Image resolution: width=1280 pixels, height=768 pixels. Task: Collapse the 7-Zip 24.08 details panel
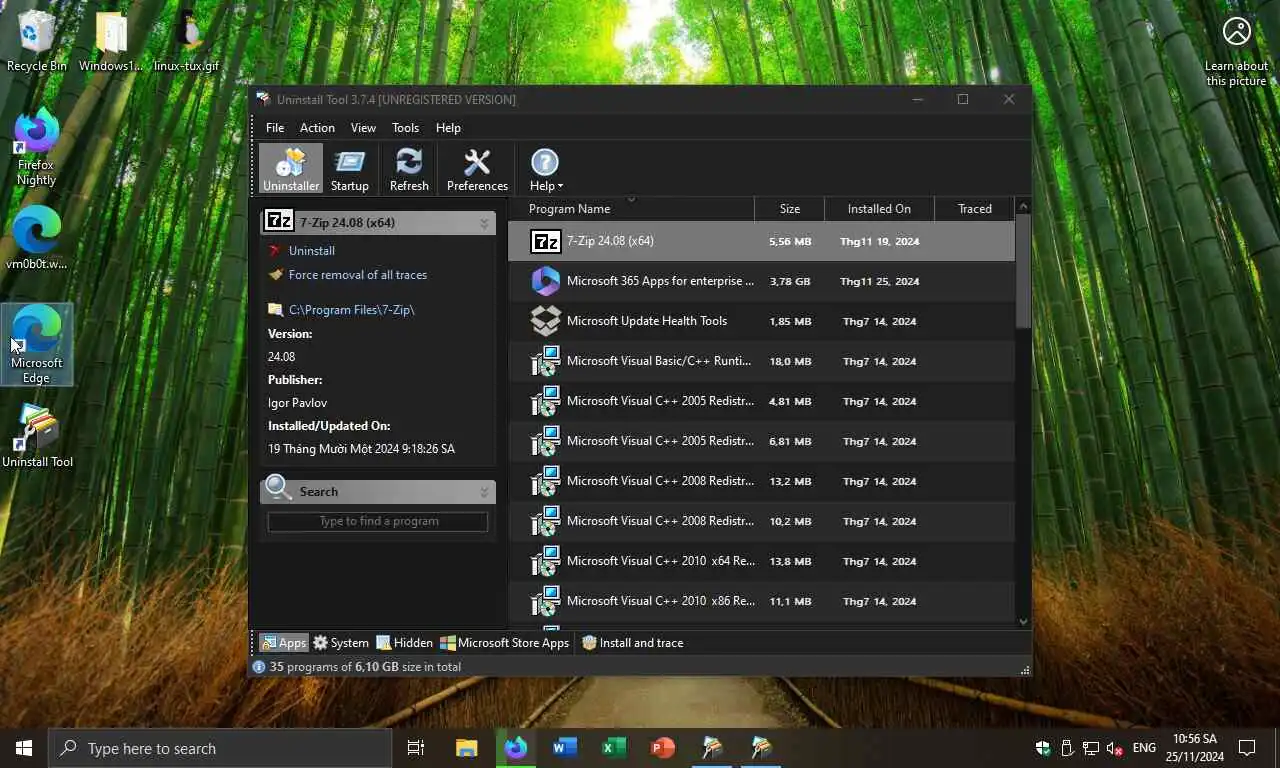484,223
